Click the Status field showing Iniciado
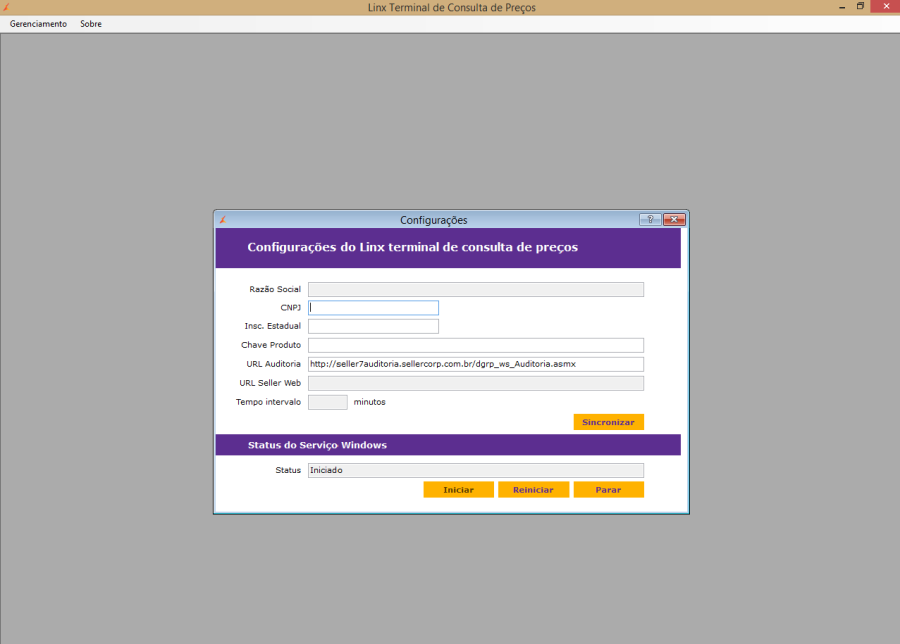 476,470
